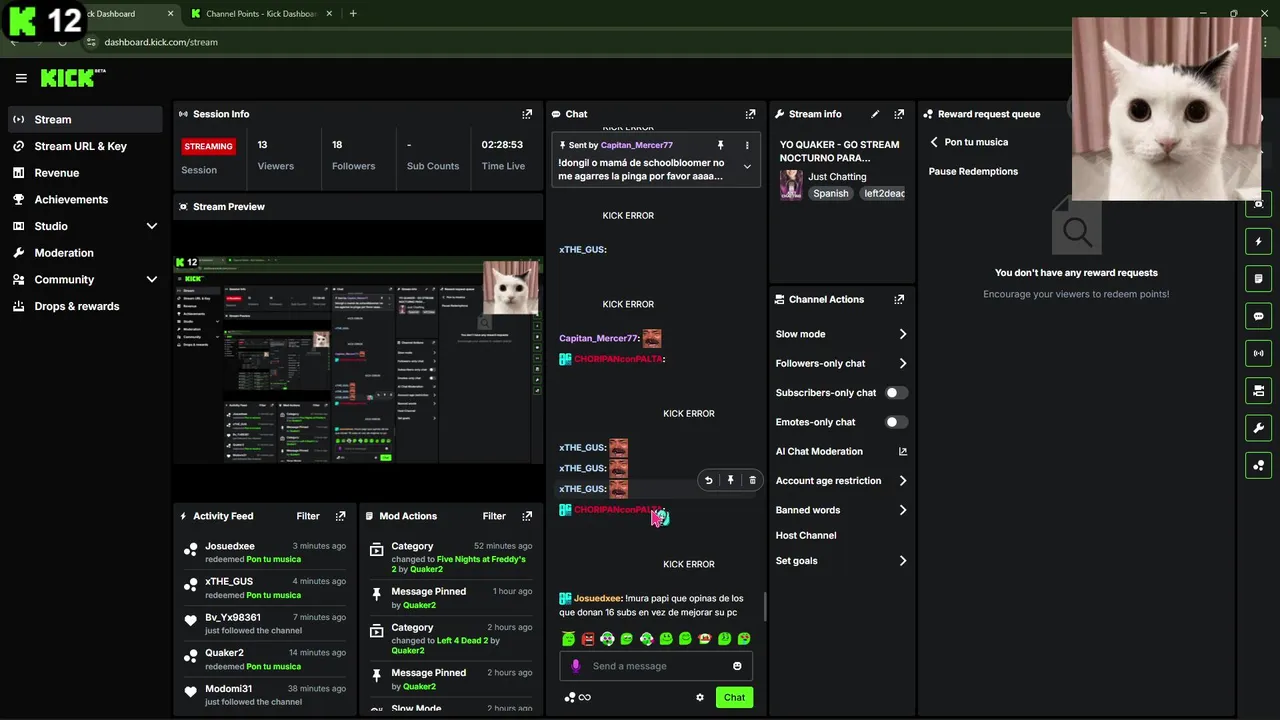Select Stream in the sidebar
This screenshot has width=1280, height=720.
point(86,120)
